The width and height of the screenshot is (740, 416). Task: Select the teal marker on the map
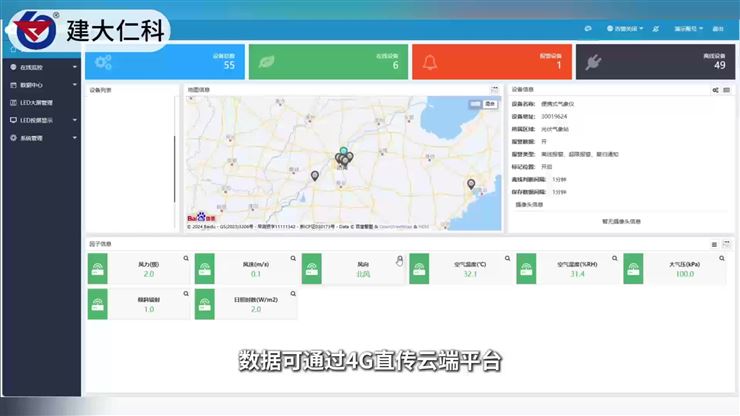344,151
